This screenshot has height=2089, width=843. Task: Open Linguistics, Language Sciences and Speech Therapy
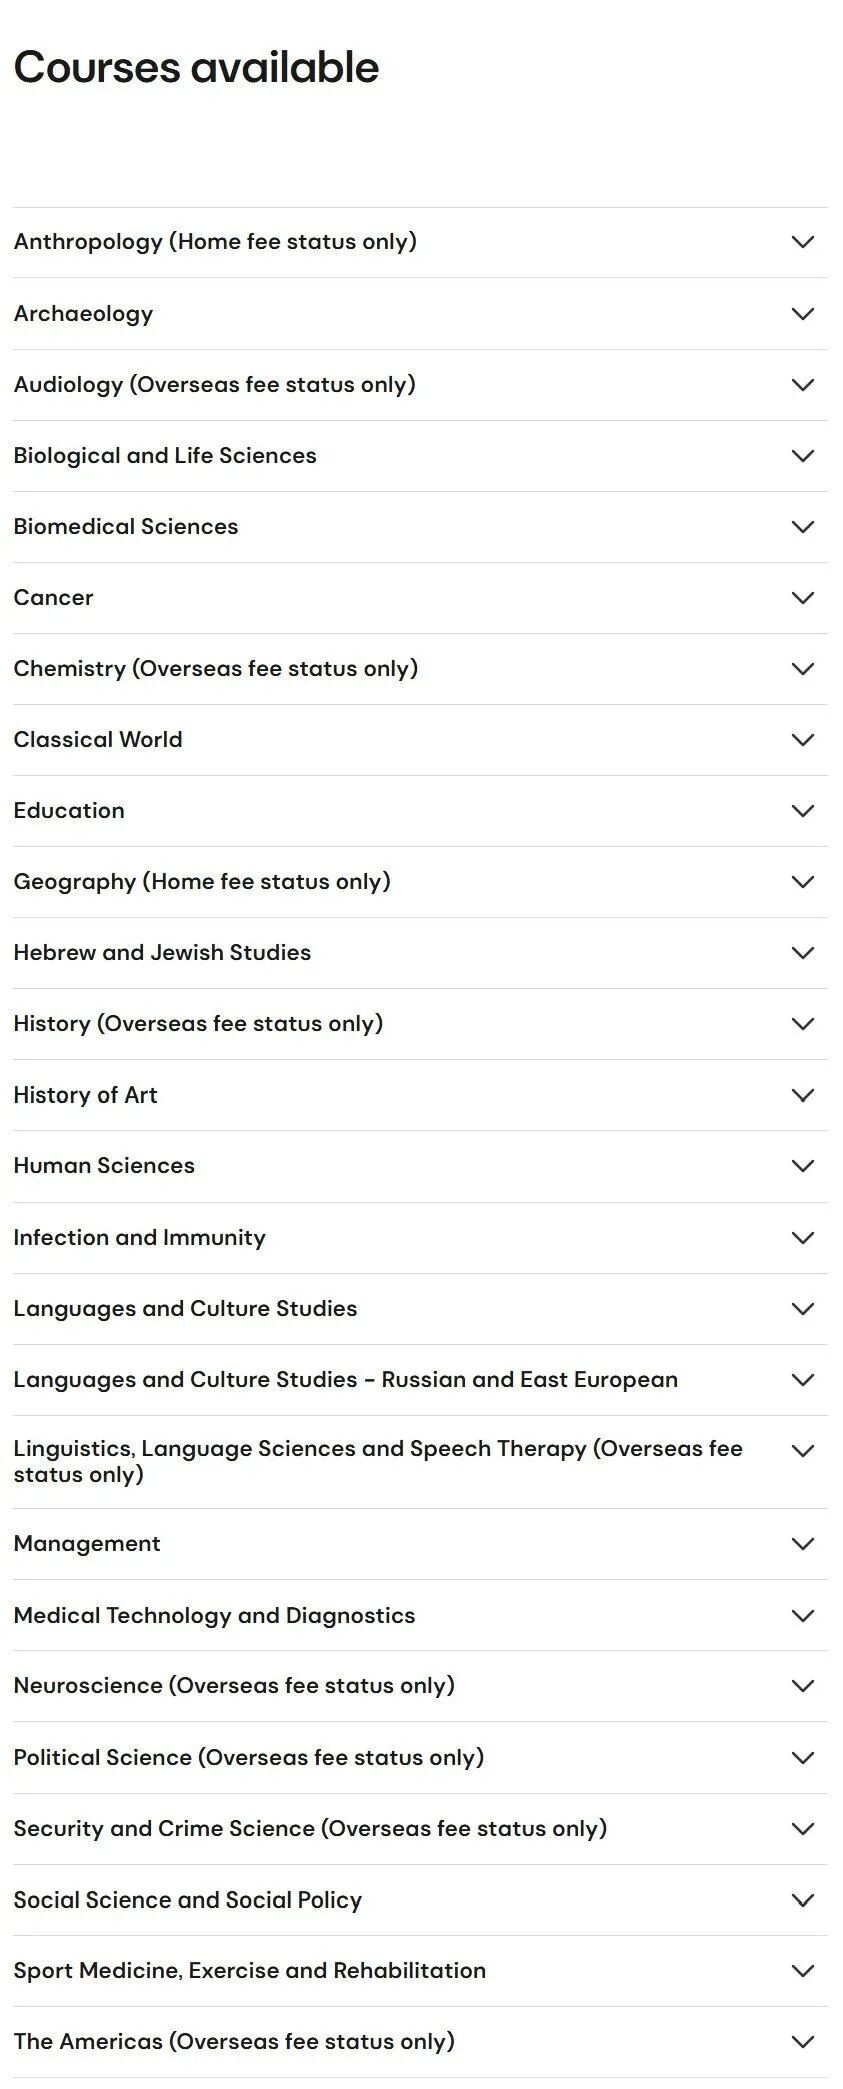[420, 1462]
